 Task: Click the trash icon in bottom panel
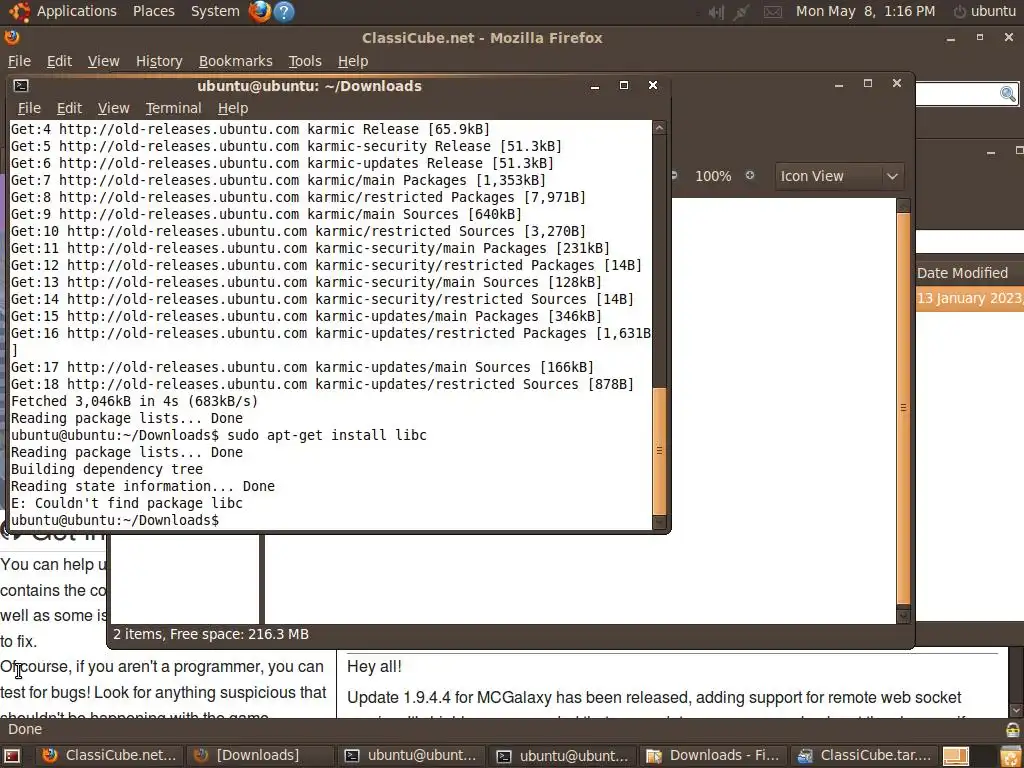pyautogui.click(x=1010, y=756)
